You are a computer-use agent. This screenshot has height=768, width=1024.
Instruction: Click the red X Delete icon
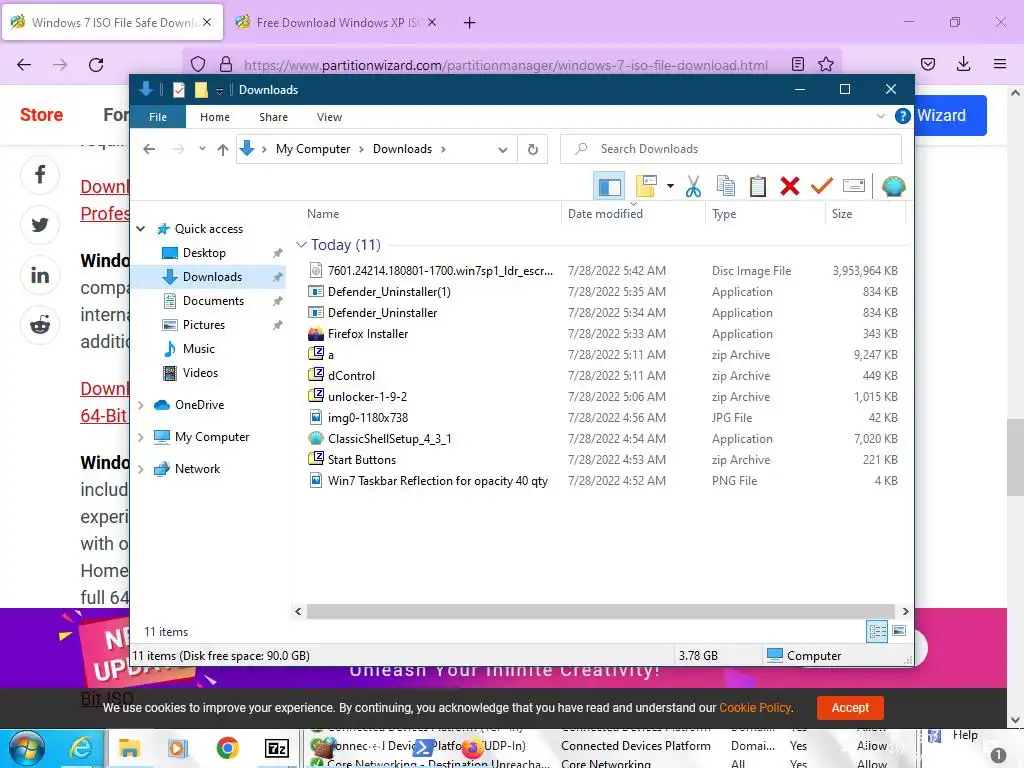click(x=790, y=186)
